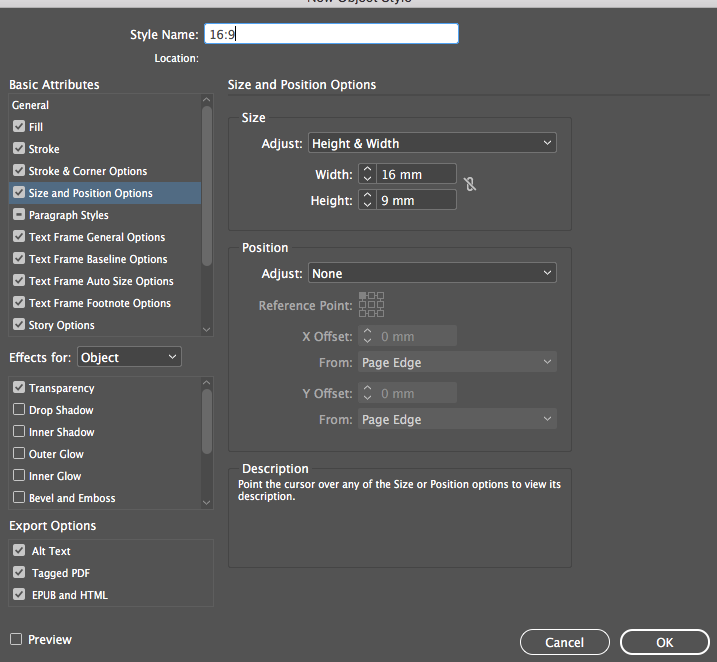Click the Height stepper arrows
The height and width of the screenshot is (662, 717).
367,200
